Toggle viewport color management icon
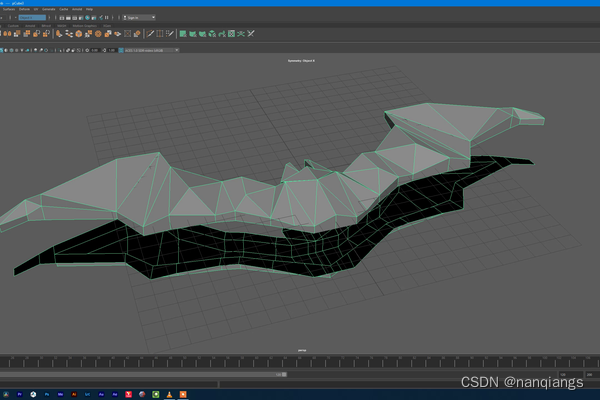Viewport: 600px width, 400px height. 121,50
